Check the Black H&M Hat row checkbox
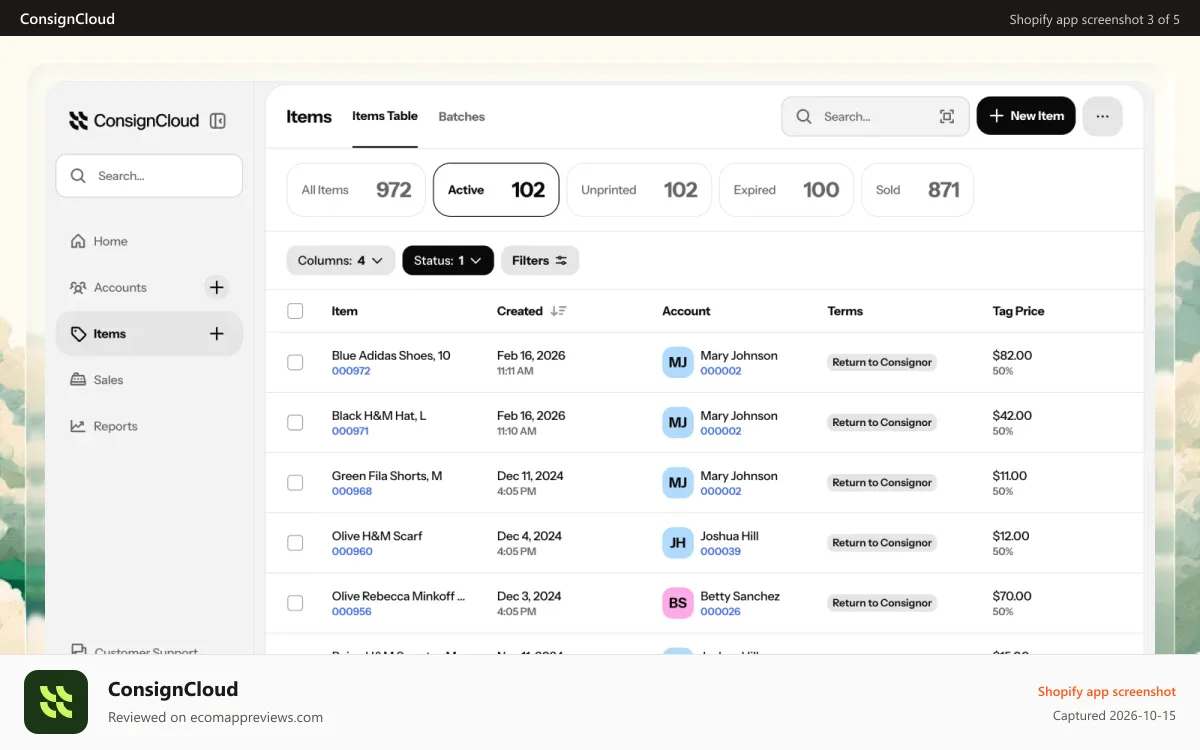The width and height of the screenshot is (1200, 750). pos(295,422)
